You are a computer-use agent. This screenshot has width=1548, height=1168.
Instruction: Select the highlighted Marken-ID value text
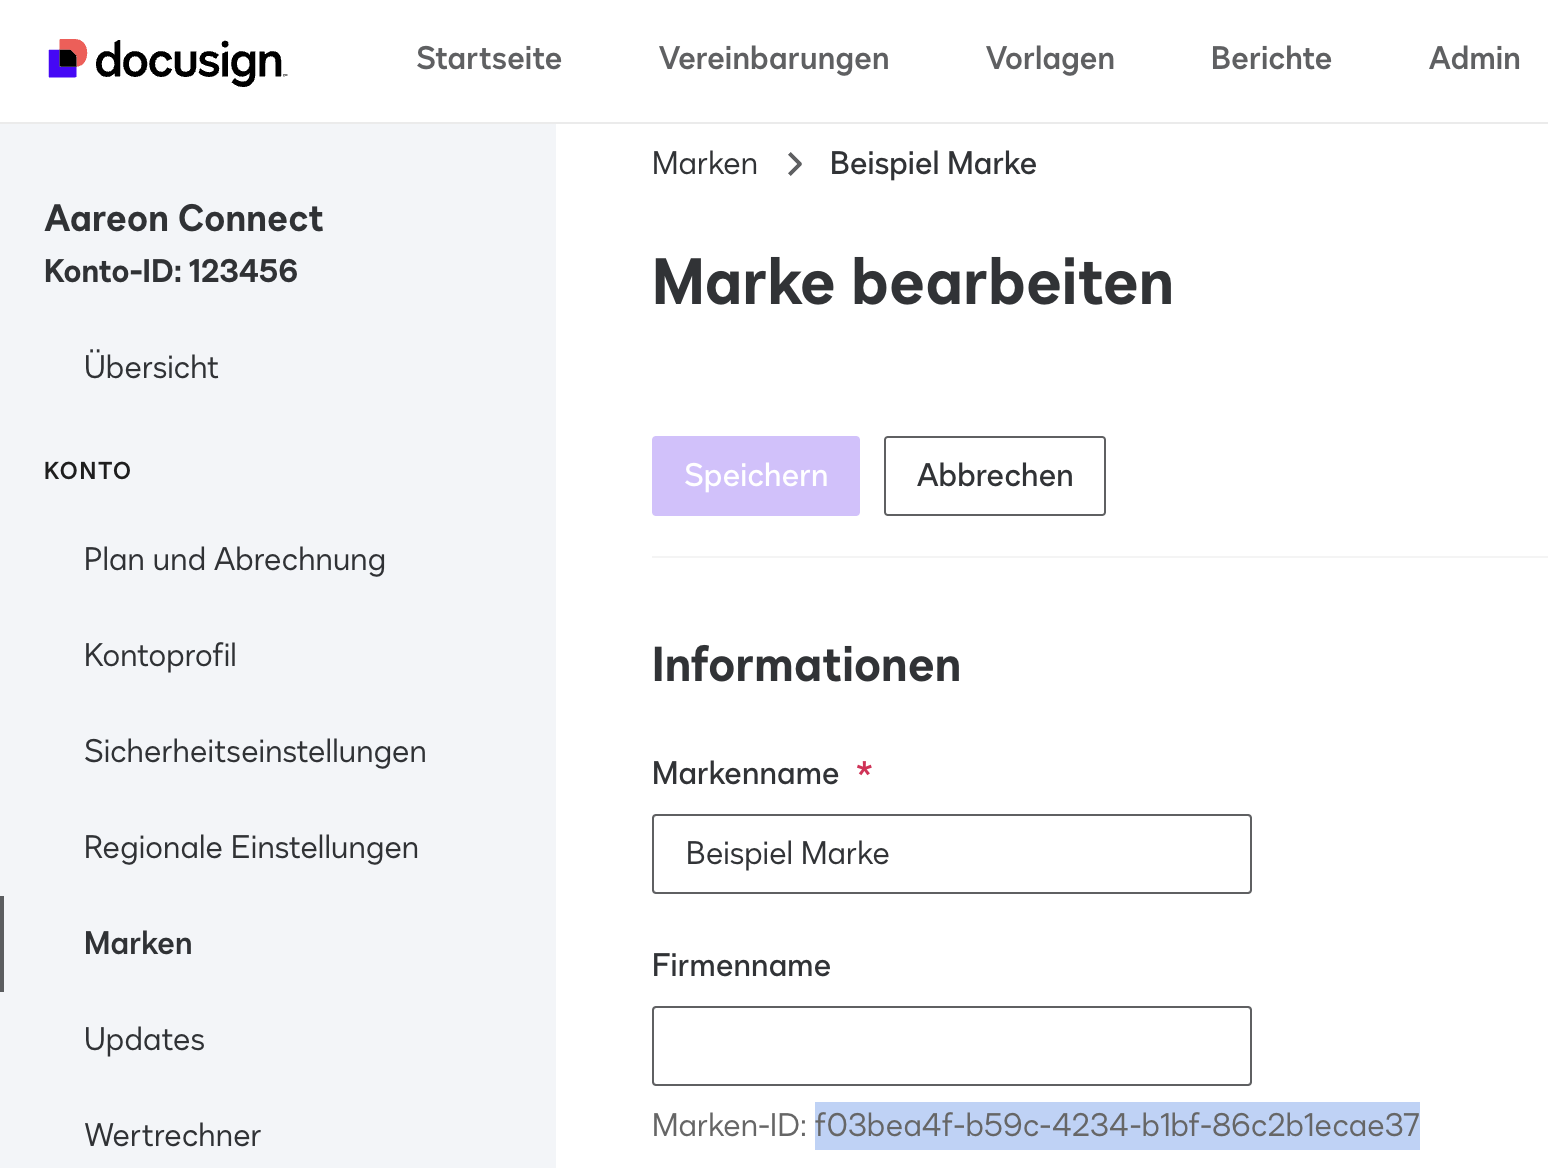pos(1117,1126)
